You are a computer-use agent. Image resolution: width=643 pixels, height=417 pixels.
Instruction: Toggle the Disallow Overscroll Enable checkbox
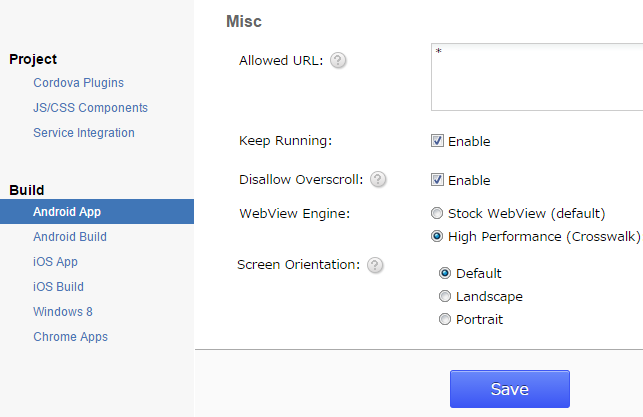point(437,180)
